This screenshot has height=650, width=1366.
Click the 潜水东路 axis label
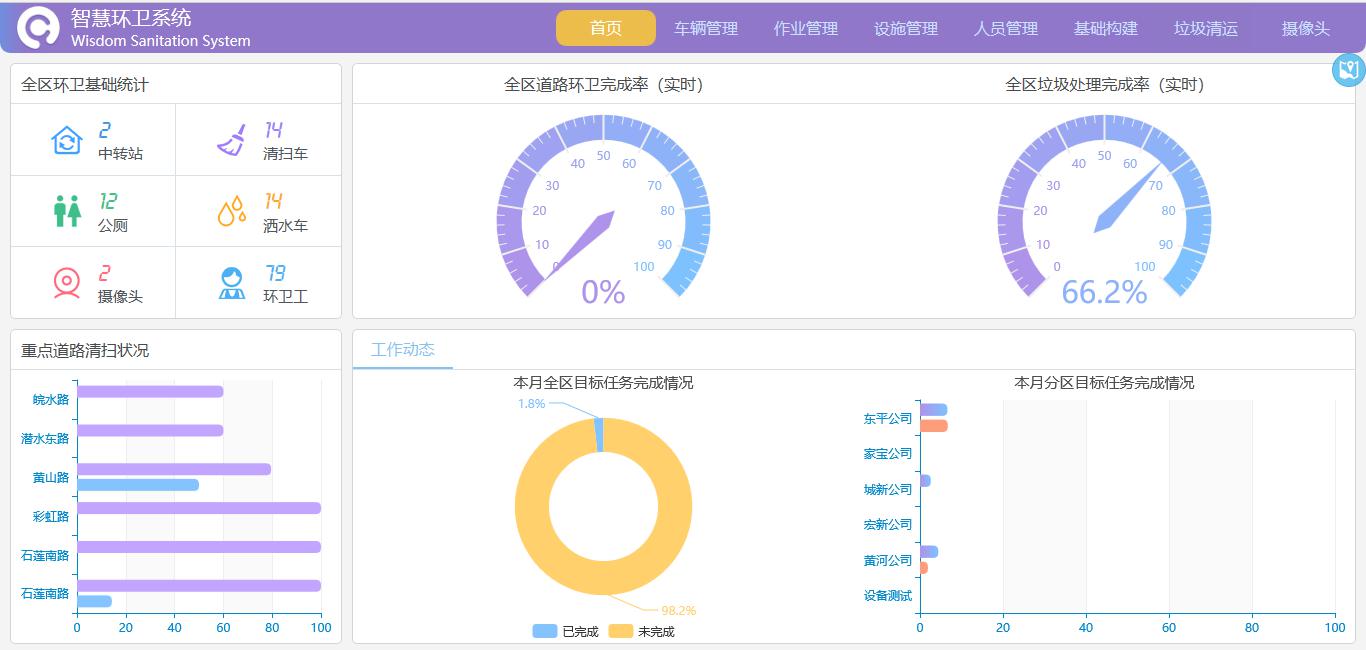[45, 439]
